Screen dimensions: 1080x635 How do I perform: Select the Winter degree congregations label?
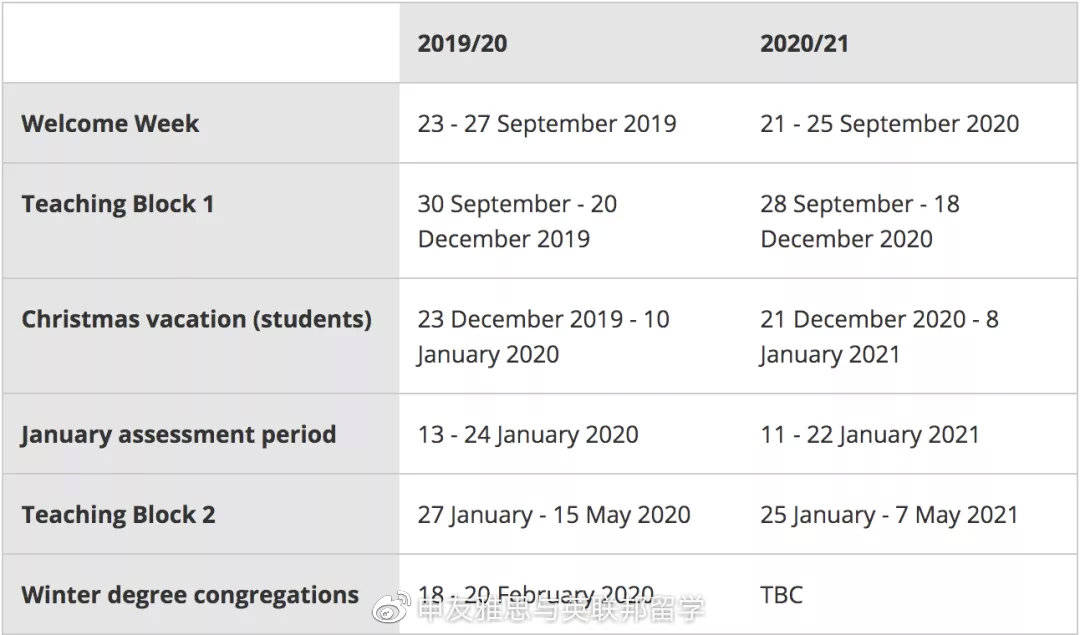click(x=190, y=595)
